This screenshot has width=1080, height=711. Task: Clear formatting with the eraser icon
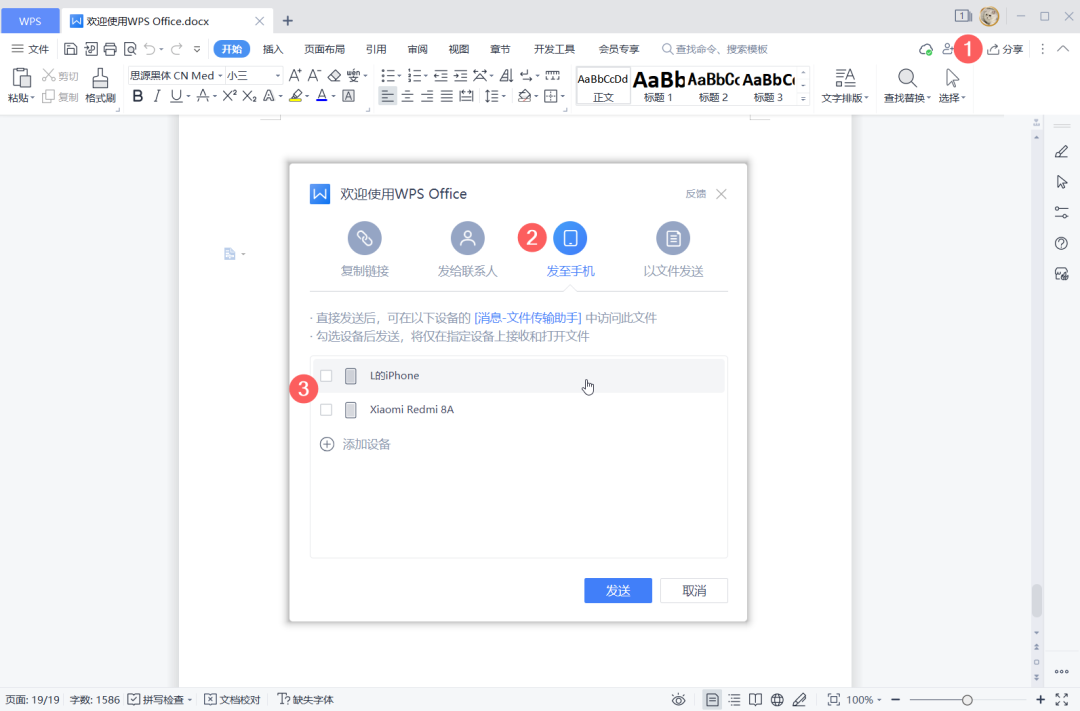[x=334, y=75]
